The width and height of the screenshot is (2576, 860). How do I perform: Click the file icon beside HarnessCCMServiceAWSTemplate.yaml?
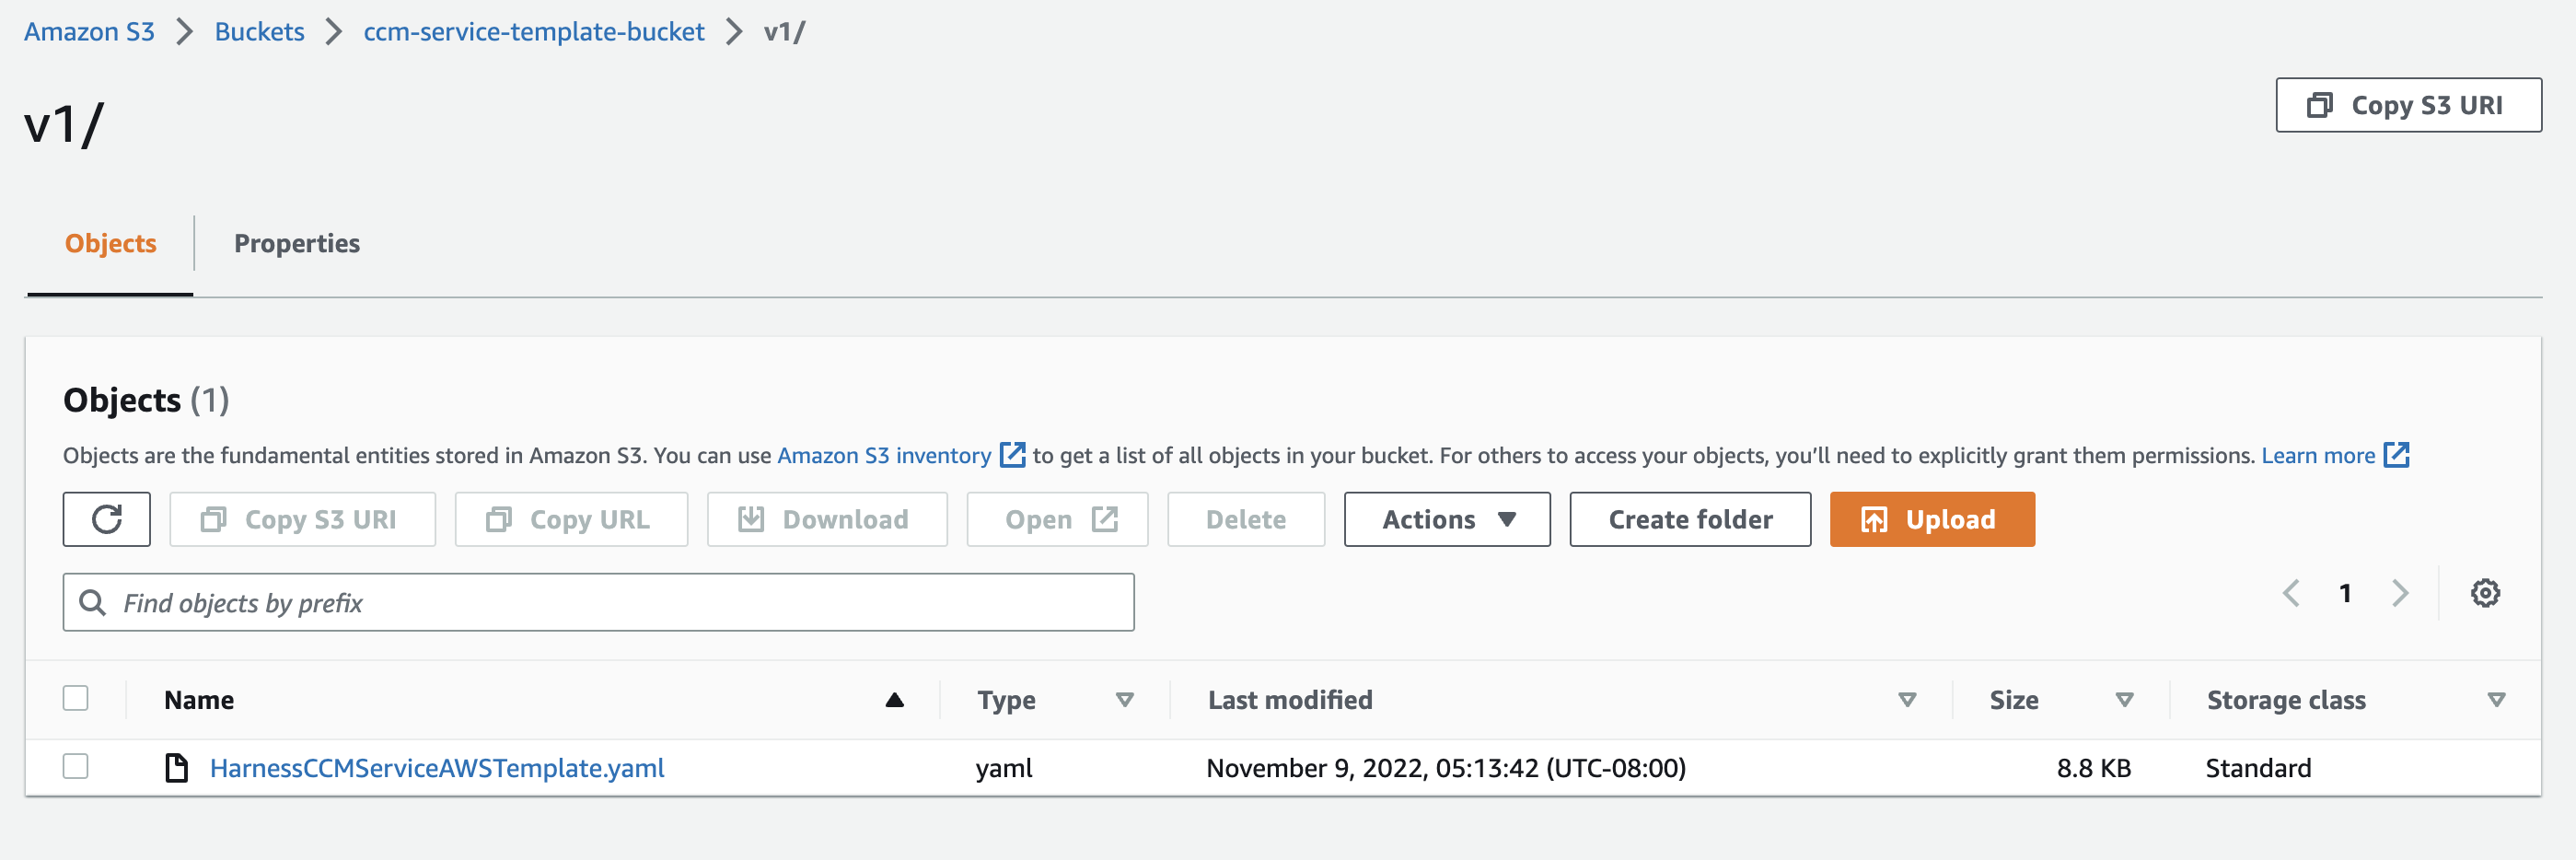coord(177,768)
